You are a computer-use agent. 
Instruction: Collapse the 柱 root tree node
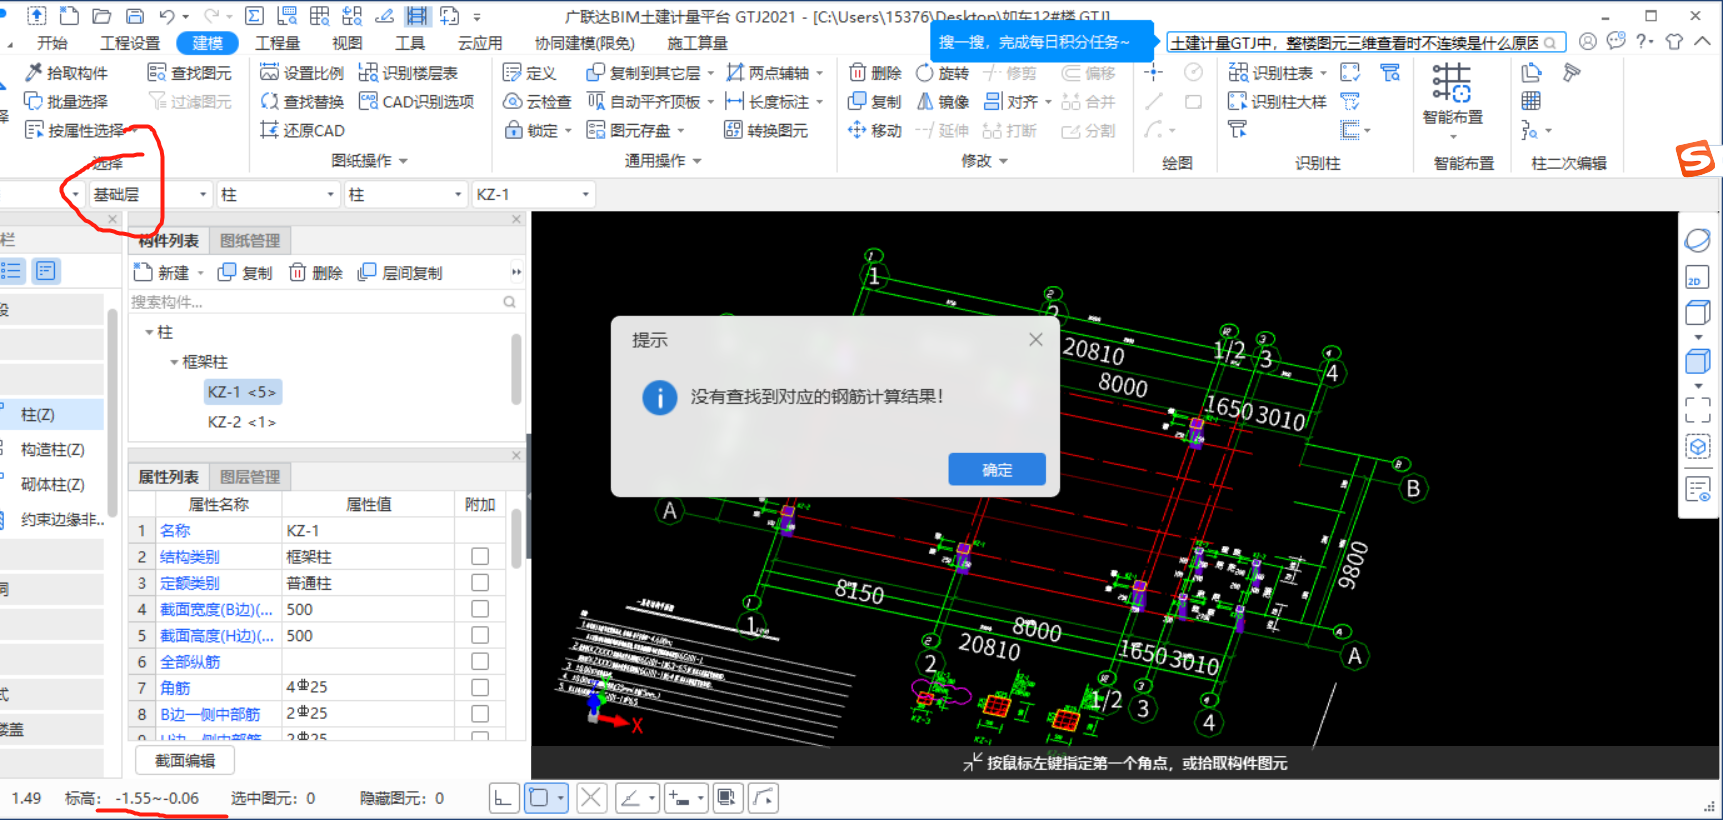(149, 332)
